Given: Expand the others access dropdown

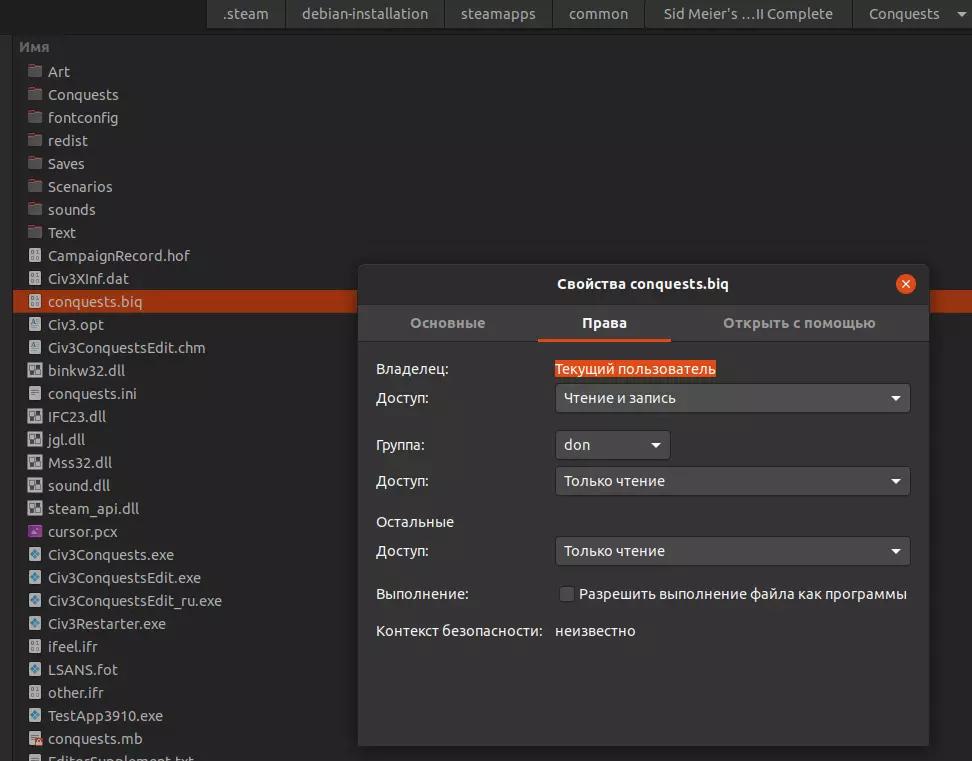Looking at the screenshot, I should [732, 551].
